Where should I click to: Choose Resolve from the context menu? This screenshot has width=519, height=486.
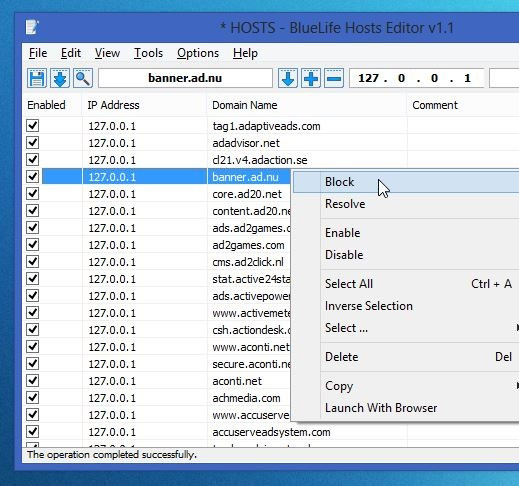tap(406, 204)
